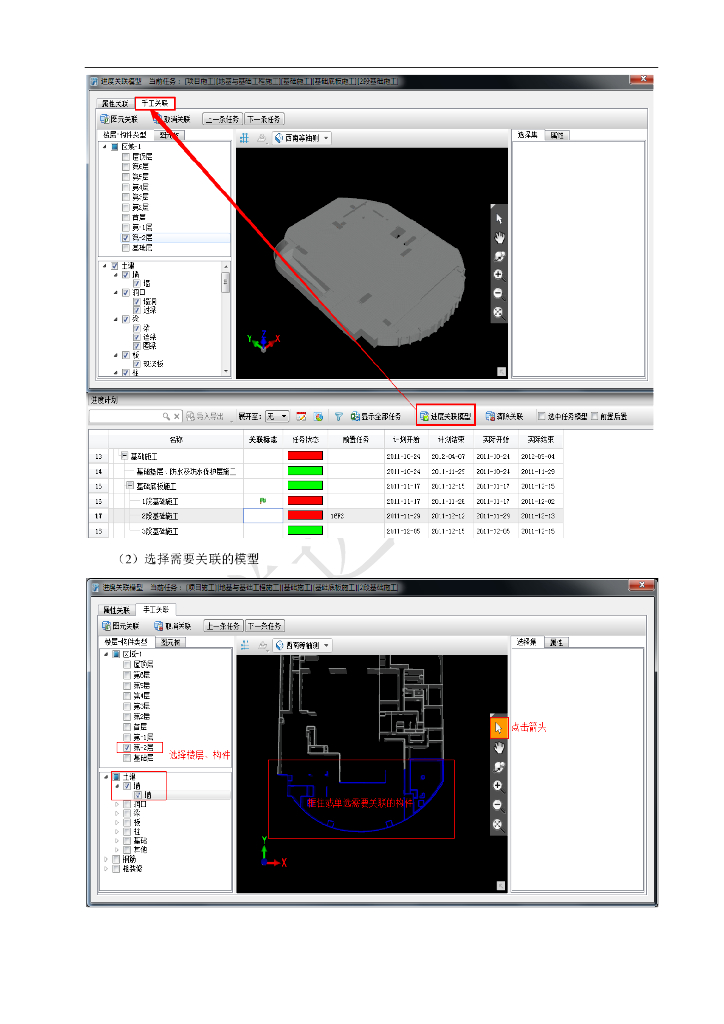This screenshot has width=724, height=1024.
Task: Click the filter funnel icon in schedule toolbar
Action: (338, 416)
